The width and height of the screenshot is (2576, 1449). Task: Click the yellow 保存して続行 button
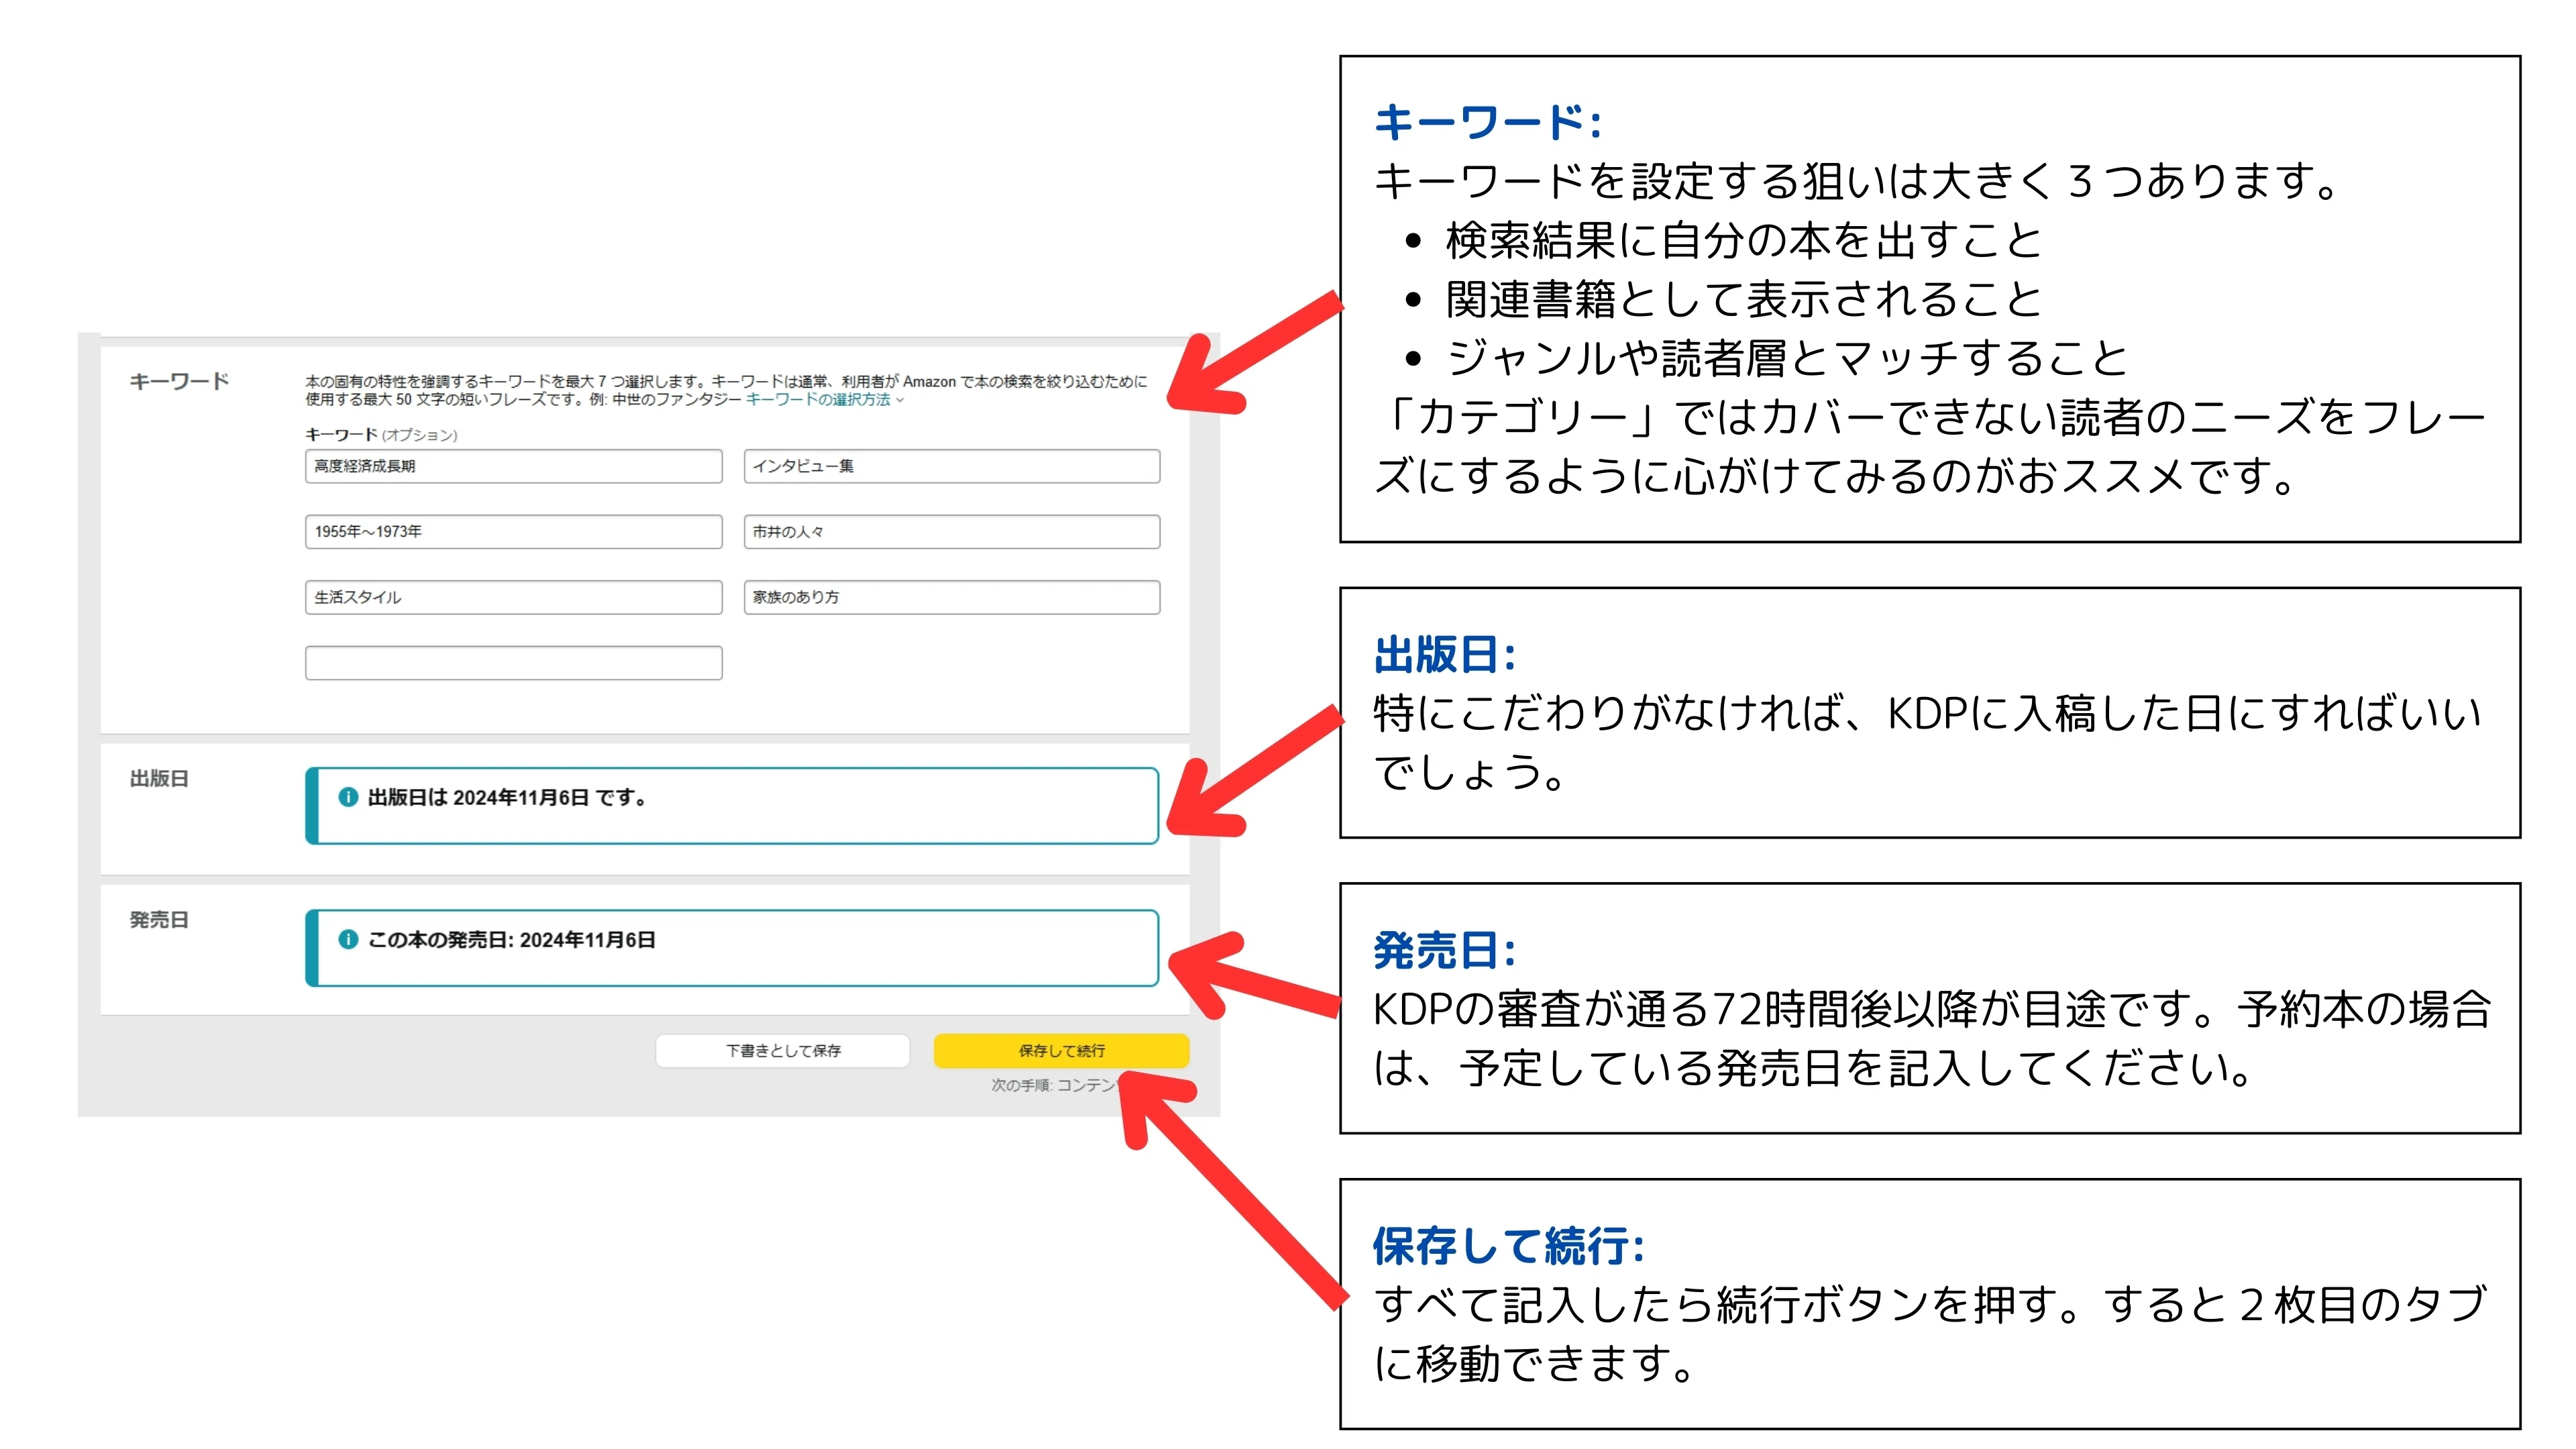(x=1061, y=1051)
